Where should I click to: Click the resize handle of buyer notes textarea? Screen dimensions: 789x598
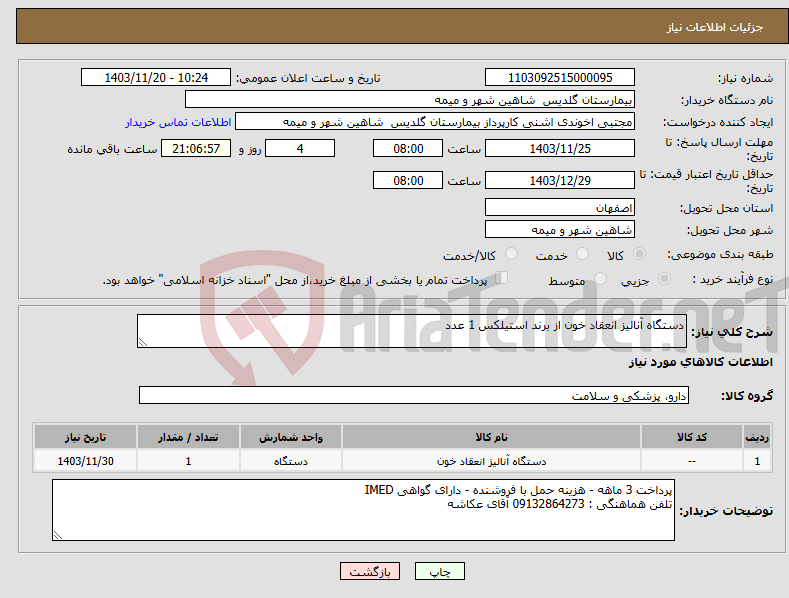pyautogui.click(x=58, y=535)
